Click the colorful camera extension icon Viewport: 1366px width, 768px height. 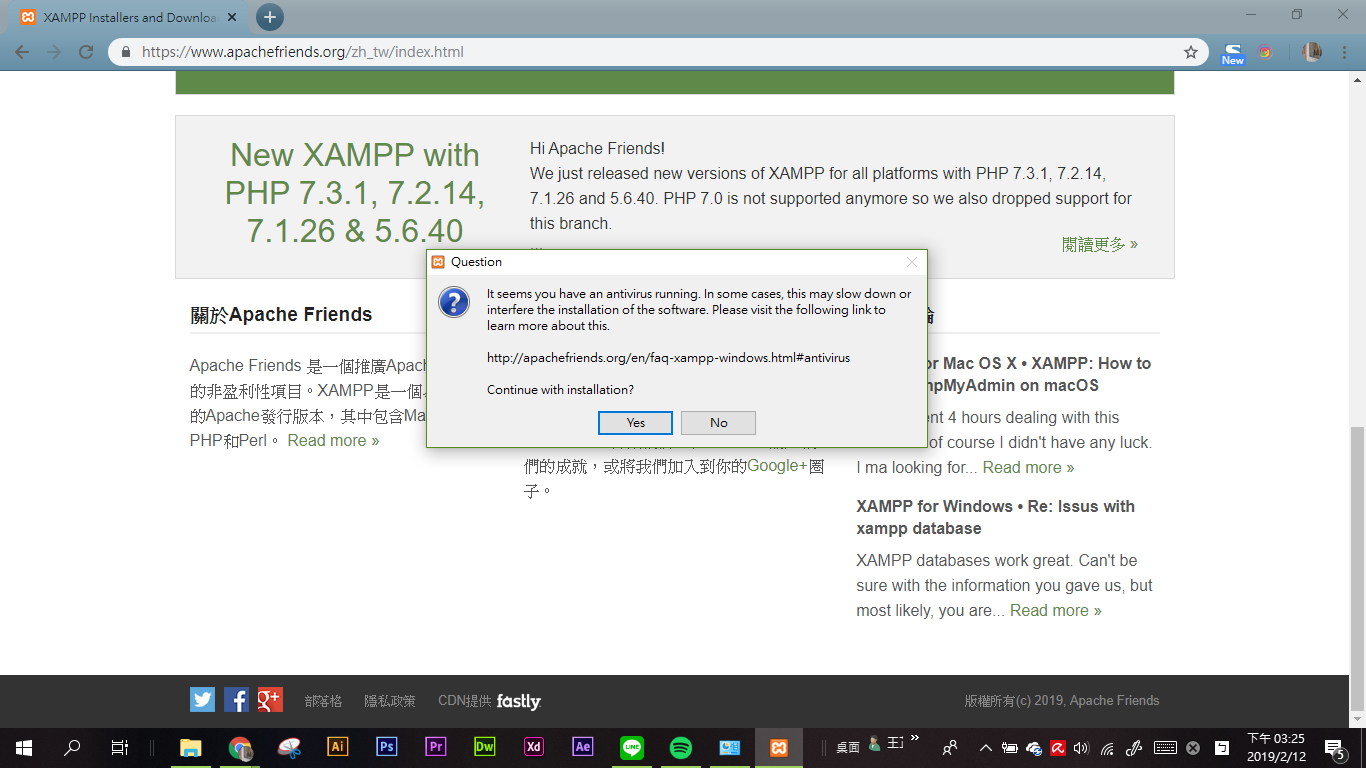(x=1265, y=52)
